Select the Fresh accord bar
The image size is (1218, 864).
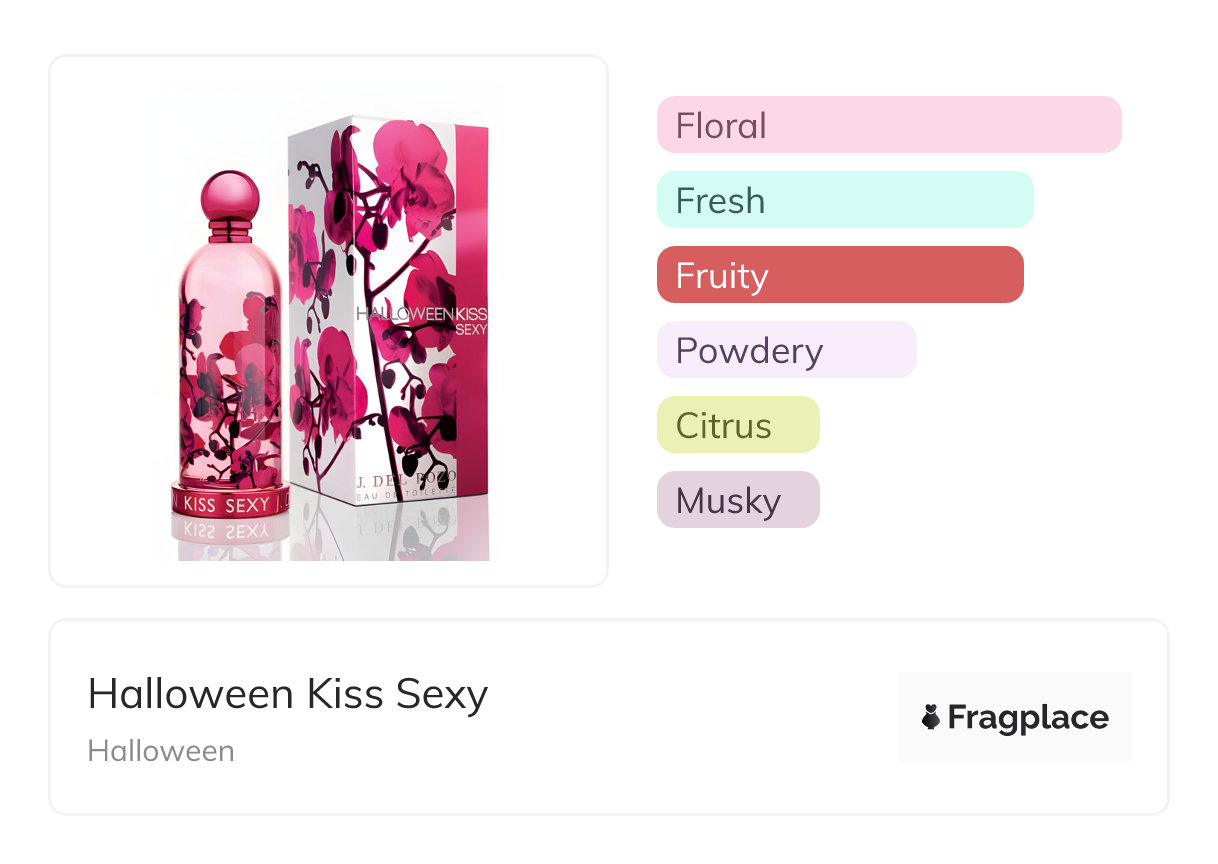(845, 200)
